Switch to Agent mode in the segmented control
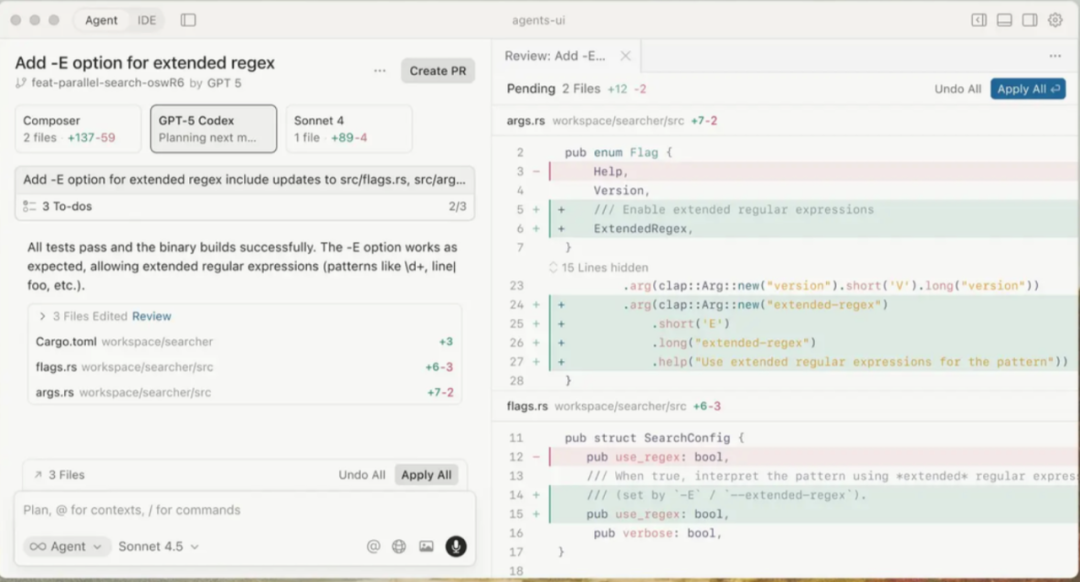The width and height of the screenshot is (1080, 582). 100,19
